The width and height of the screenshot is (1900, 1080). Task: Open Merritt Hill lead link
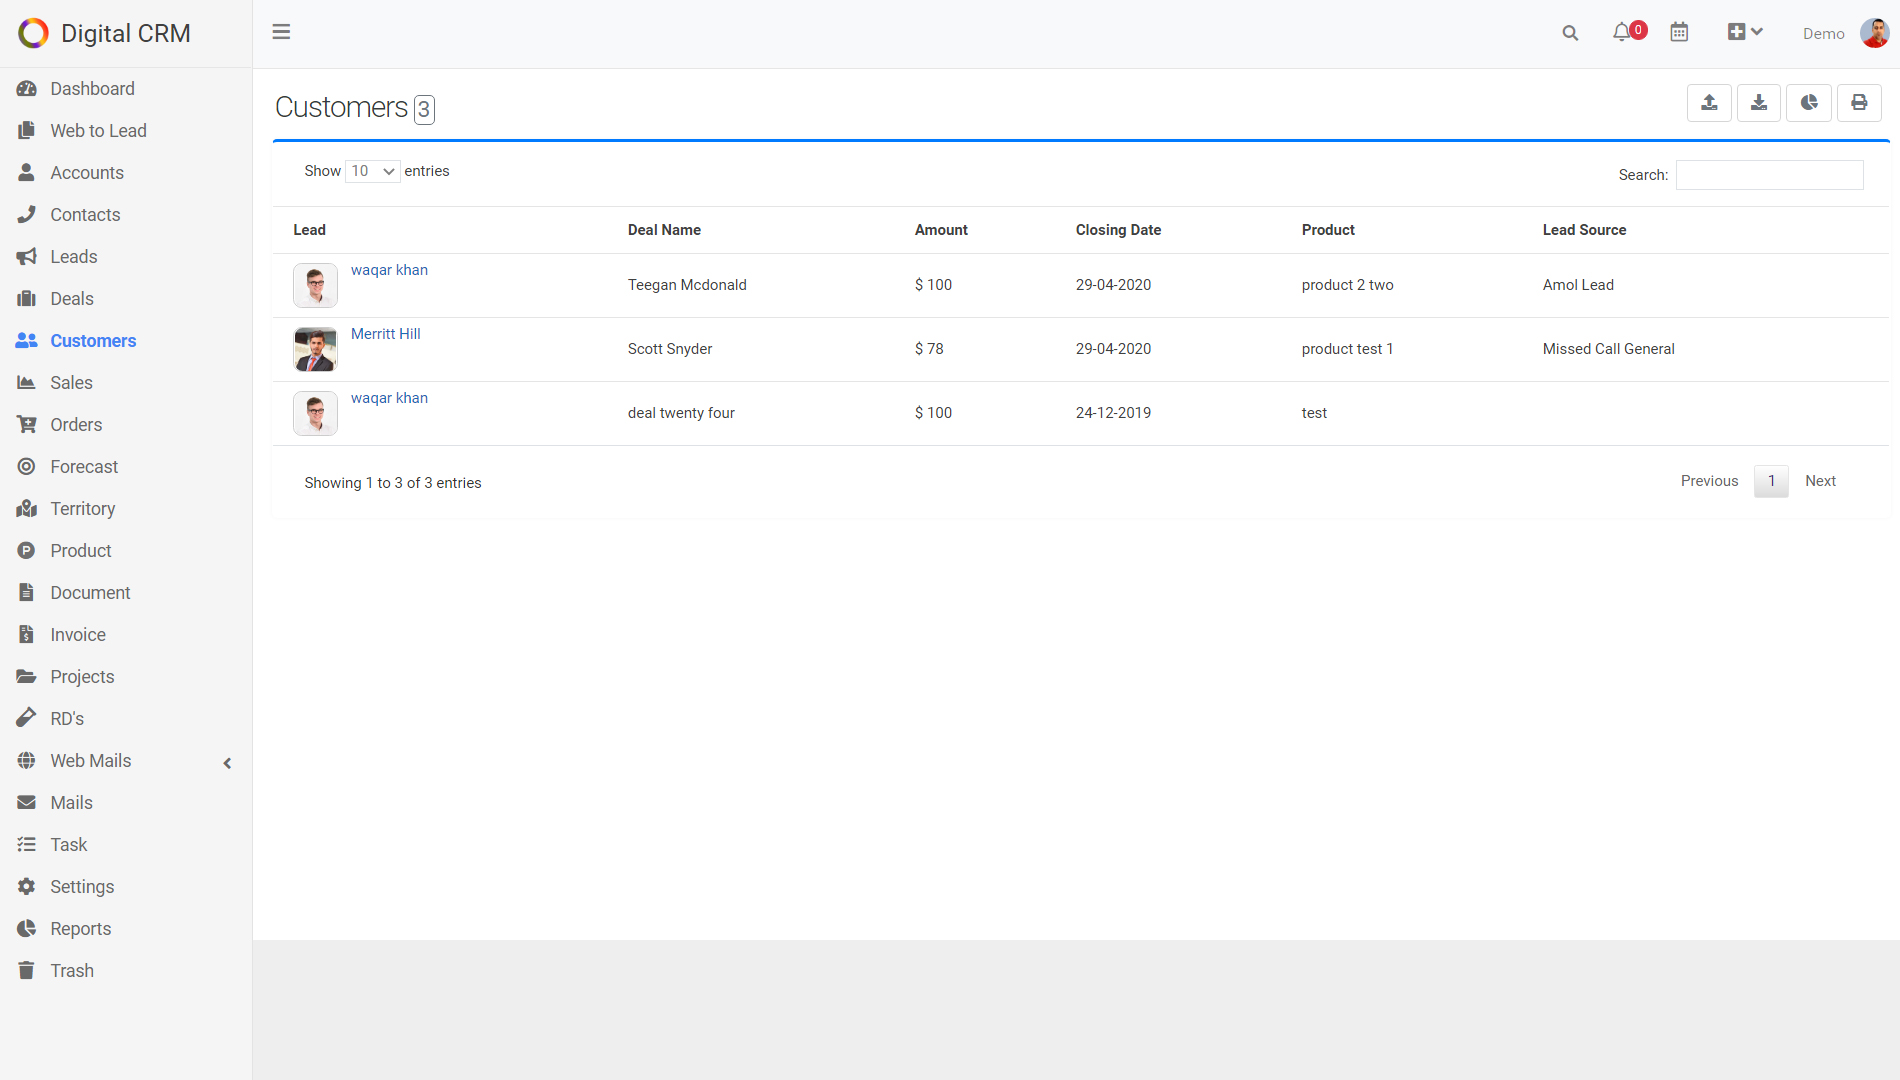tap(385, 334)
